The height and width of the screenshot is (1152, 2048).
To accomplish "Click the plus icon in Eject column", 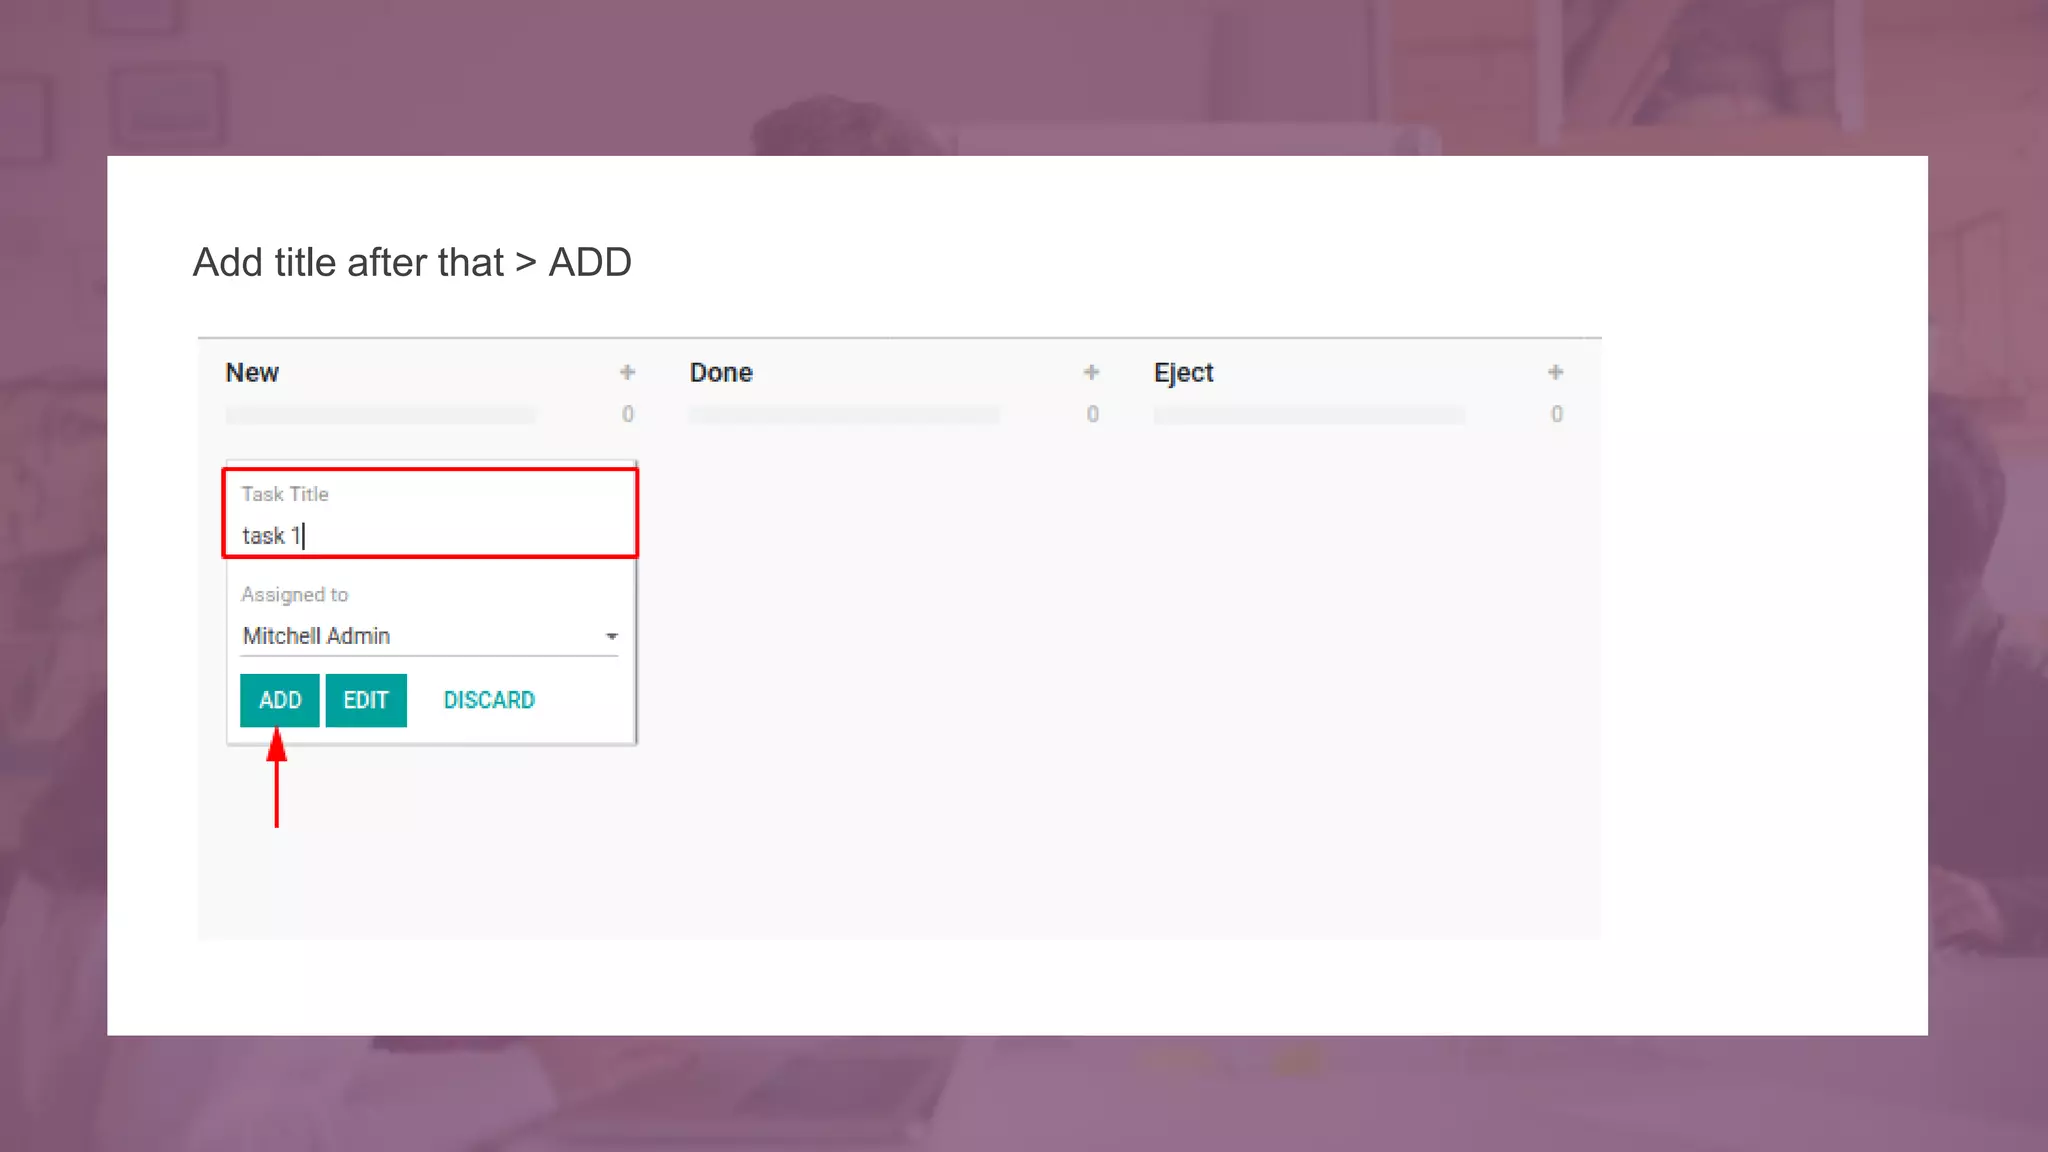I will coord(1555,372).
